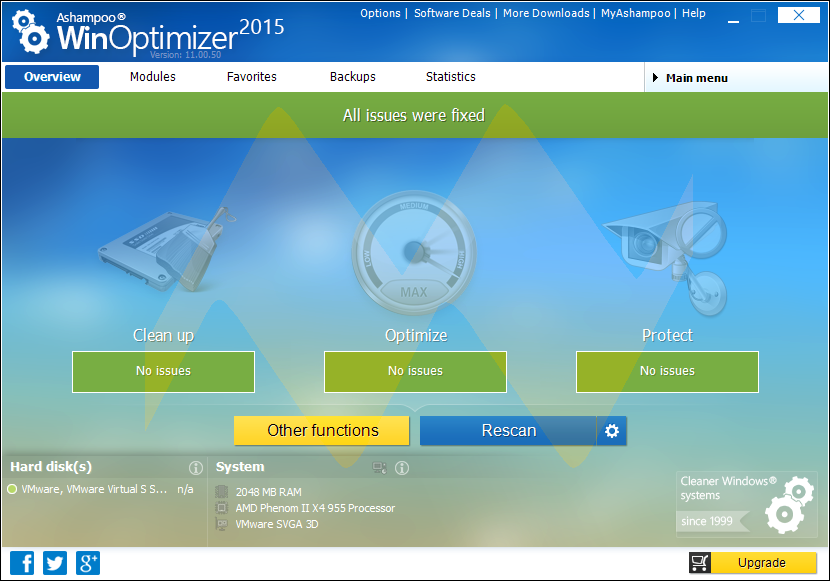
Task: Click the system benchmark icon beside System
Action: pos(380,468)
